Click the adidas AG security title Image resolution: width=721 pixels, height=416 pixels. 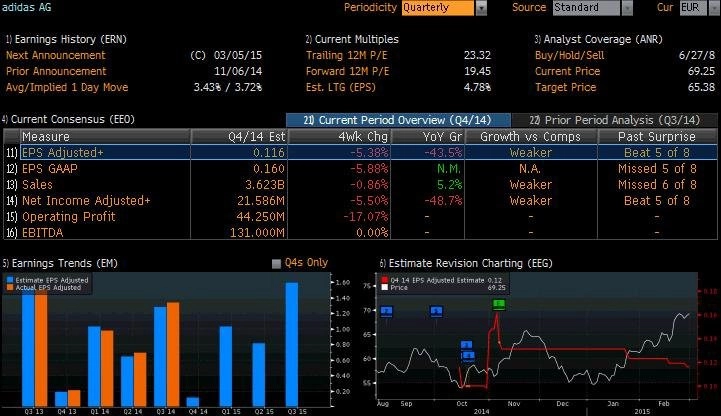point(26,7)
